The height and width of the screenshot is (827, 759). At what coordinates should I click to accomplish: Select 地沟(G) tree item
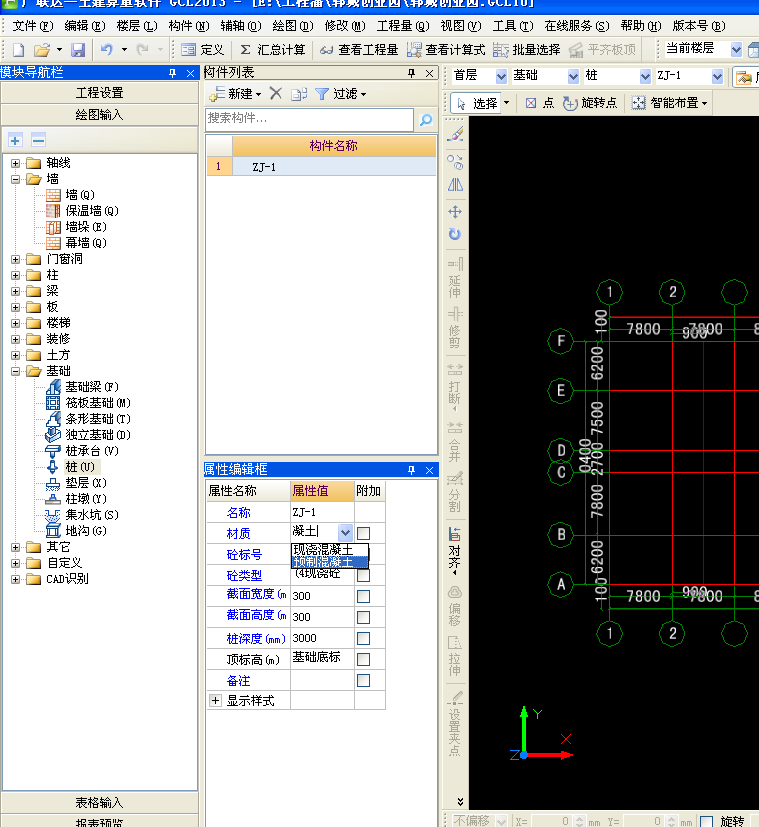click(85, 531)
